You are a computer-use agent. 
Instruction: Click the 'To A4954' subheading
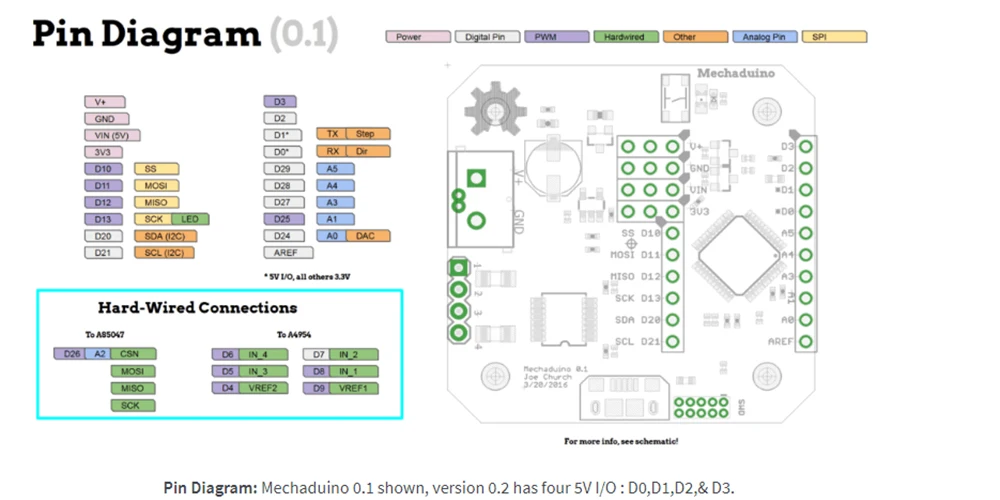(x=294, y=335)
